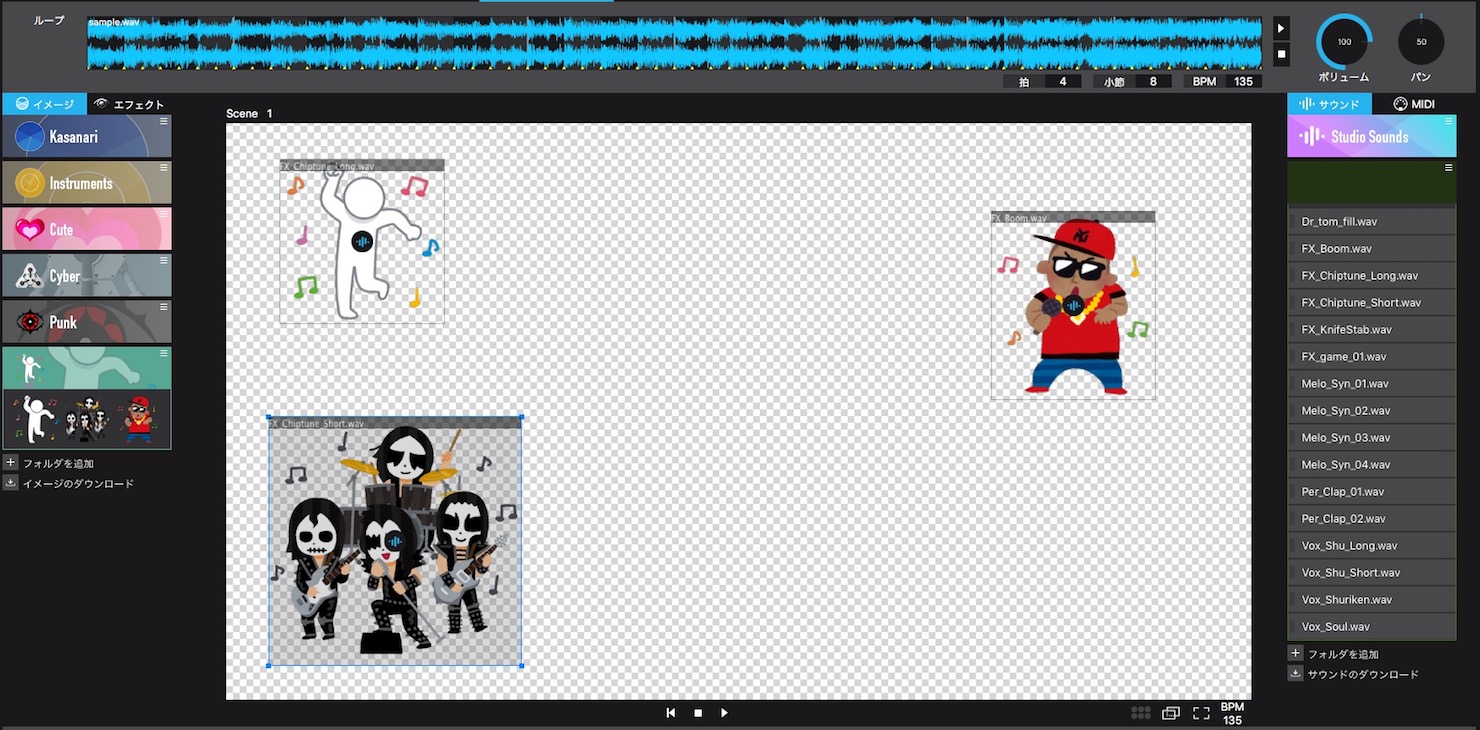The image size is (1480, 730).
Task: Click the plus icon to add image folder
Action: [x=11, y=463]
